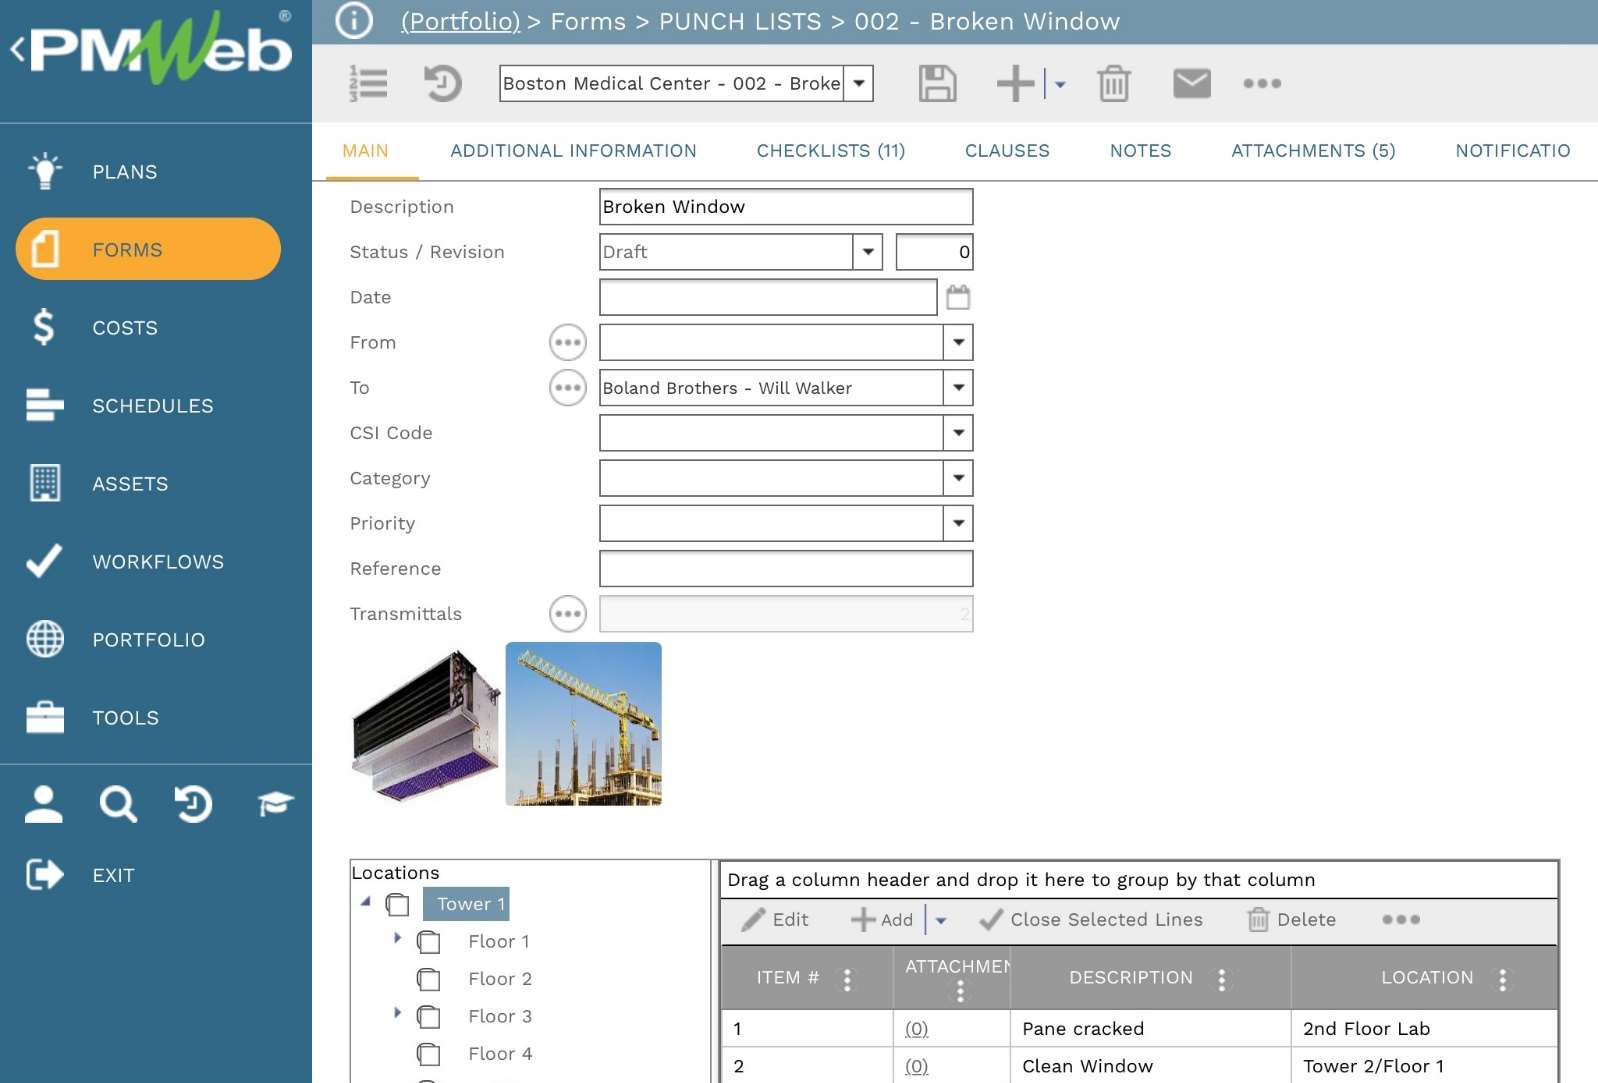Expand the Status Draft dropdown
Screen dimensions: 1598x1083
867,252
